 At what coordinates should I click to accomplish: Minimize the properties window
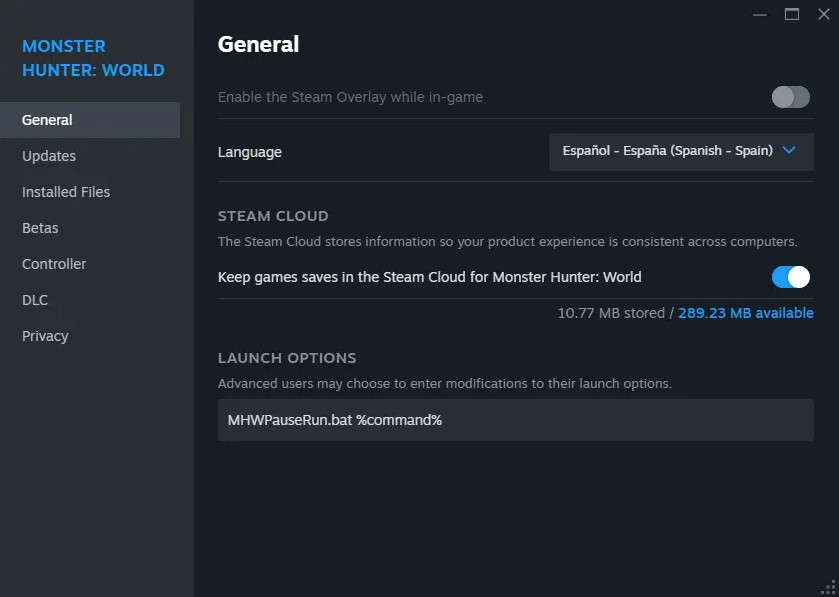pyautogui.click(x=760, y=14)
